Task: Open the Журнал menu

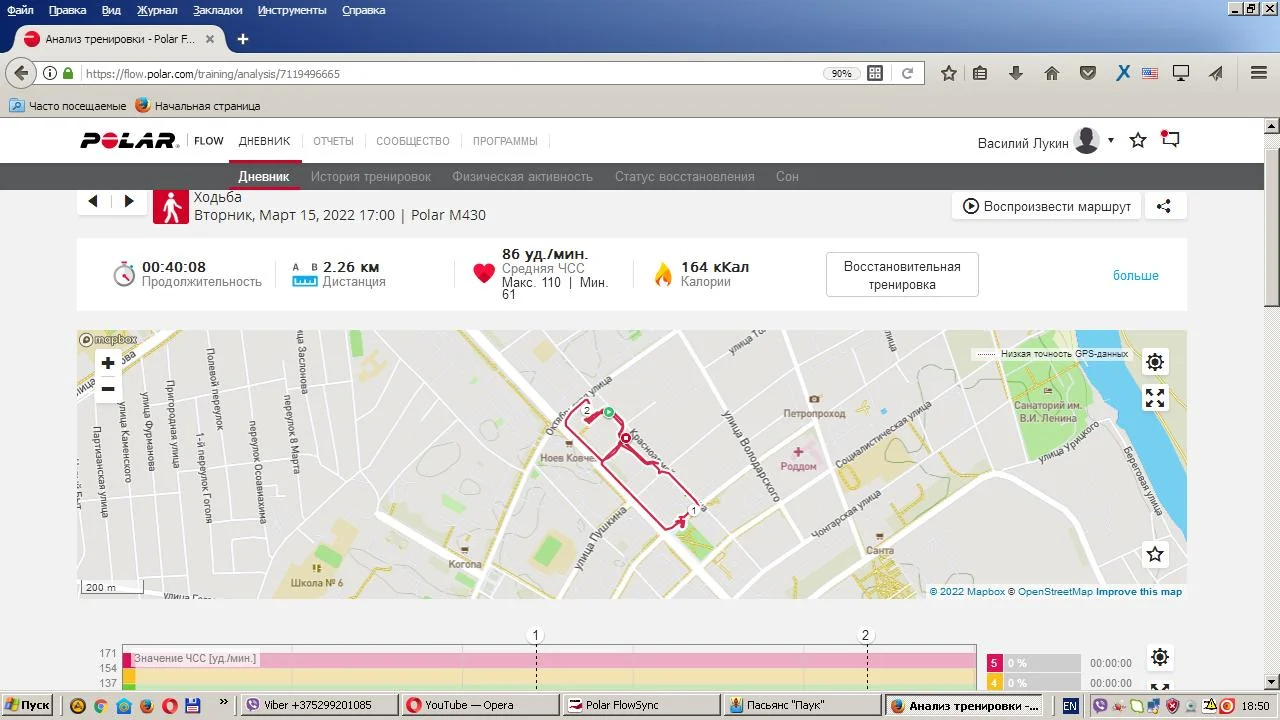Action: [x=157, y=10]
